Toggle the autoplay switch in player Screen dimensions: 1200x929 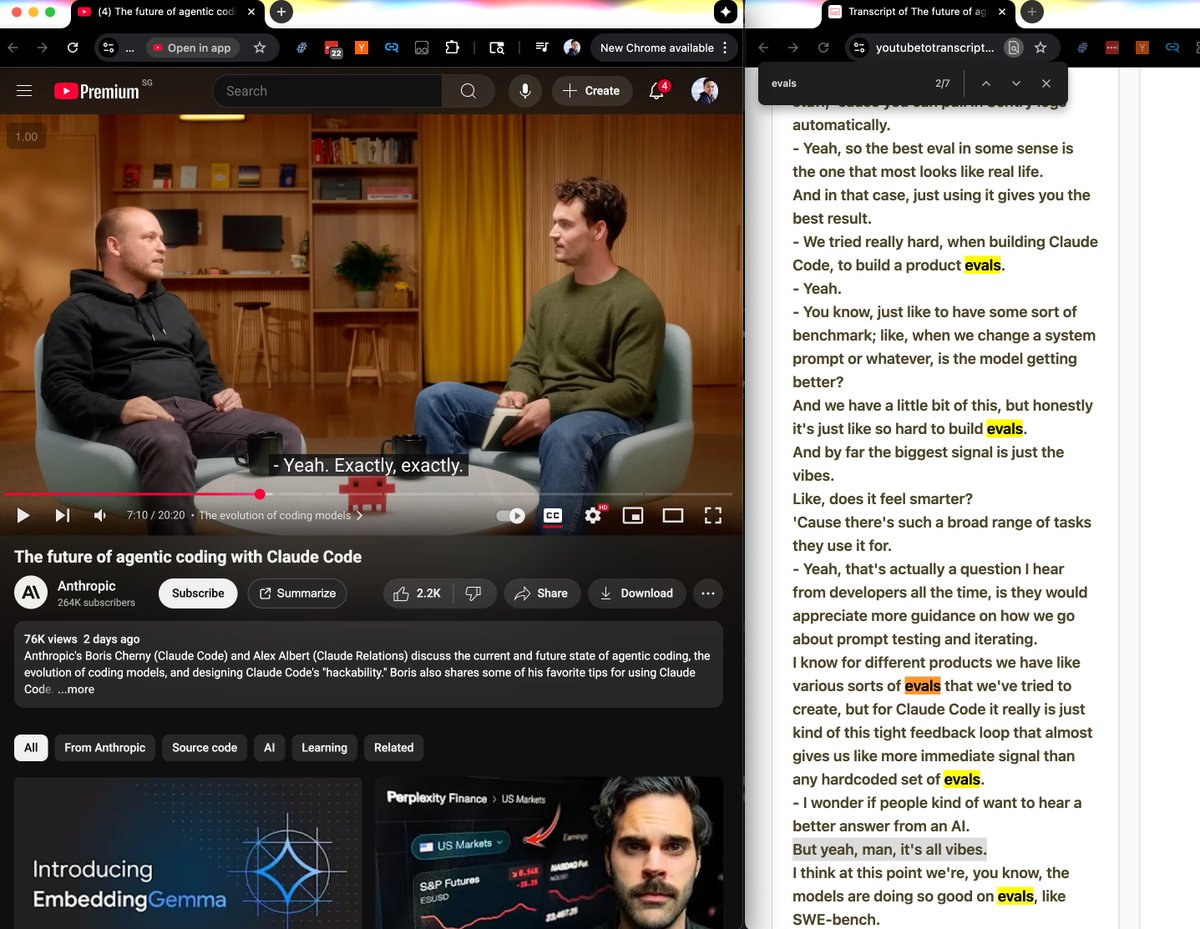coord(511,515)
